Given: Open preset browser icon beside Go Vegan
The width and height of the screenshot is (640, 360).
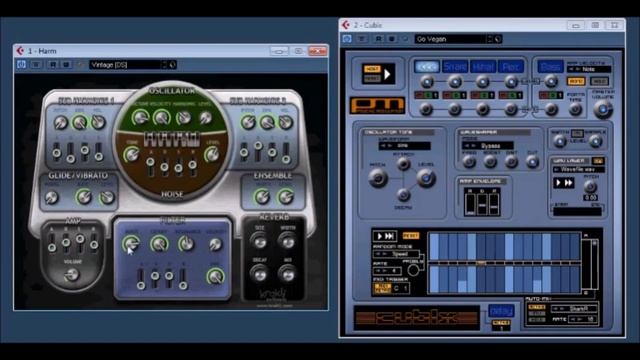Looking at the screenshot, I should (498, 39).
